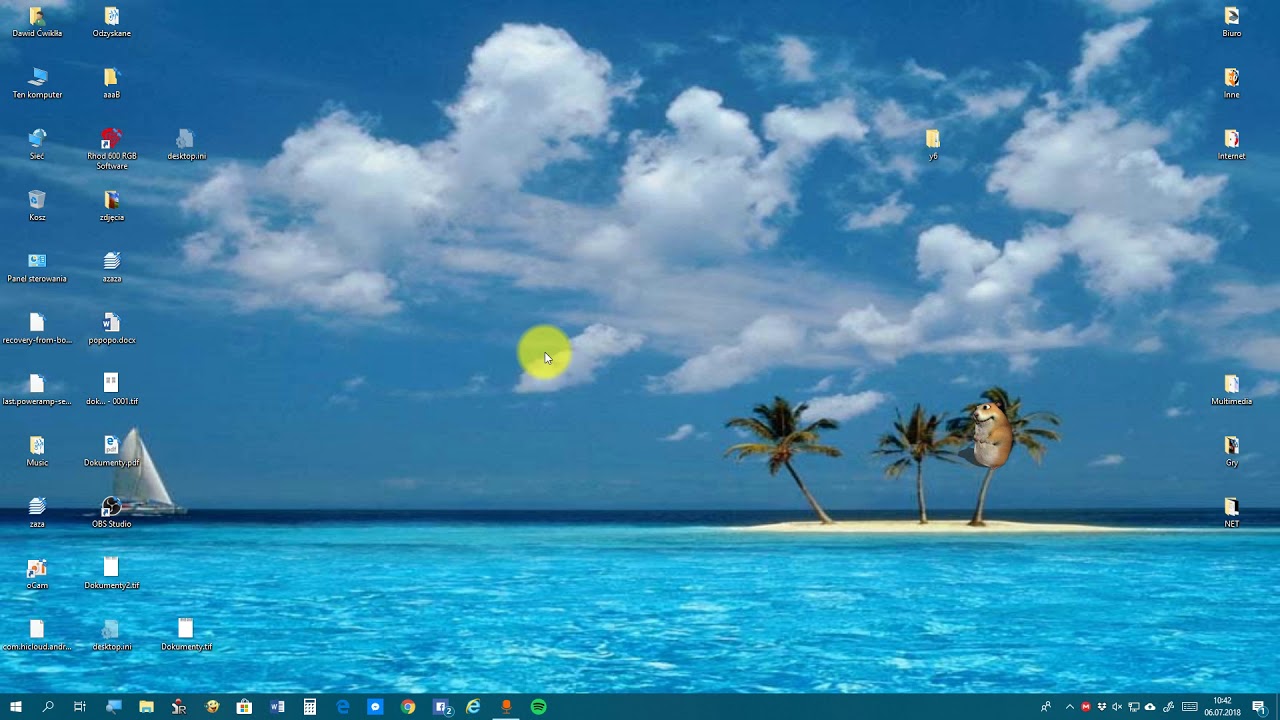Viewport: 1280px width, 720px height.
Task: Switch to oCam recorder in taskbar
Action: (x=506, y=707)
